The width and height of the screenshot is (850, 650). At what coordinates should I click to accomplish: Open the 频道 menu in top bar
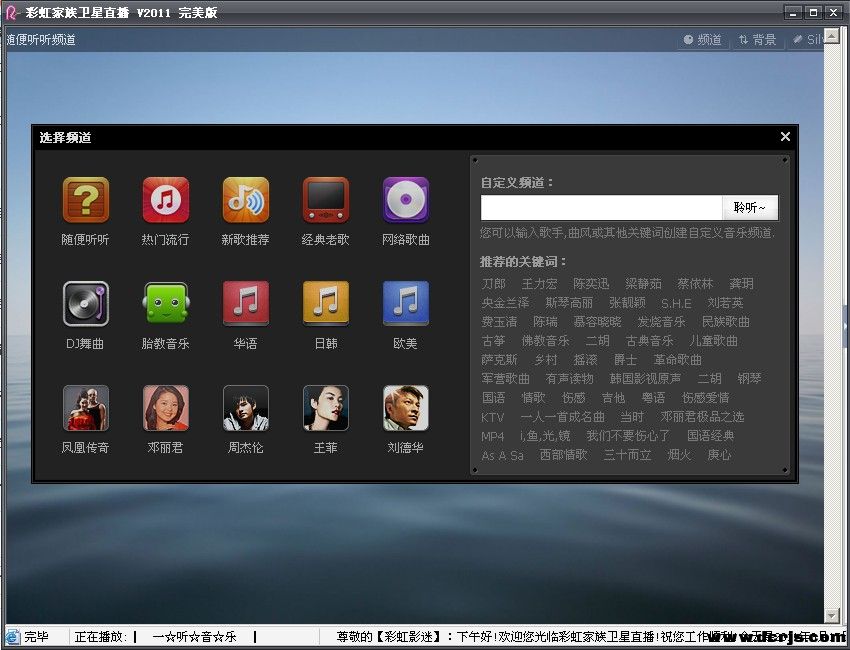(x=702, y=40)
